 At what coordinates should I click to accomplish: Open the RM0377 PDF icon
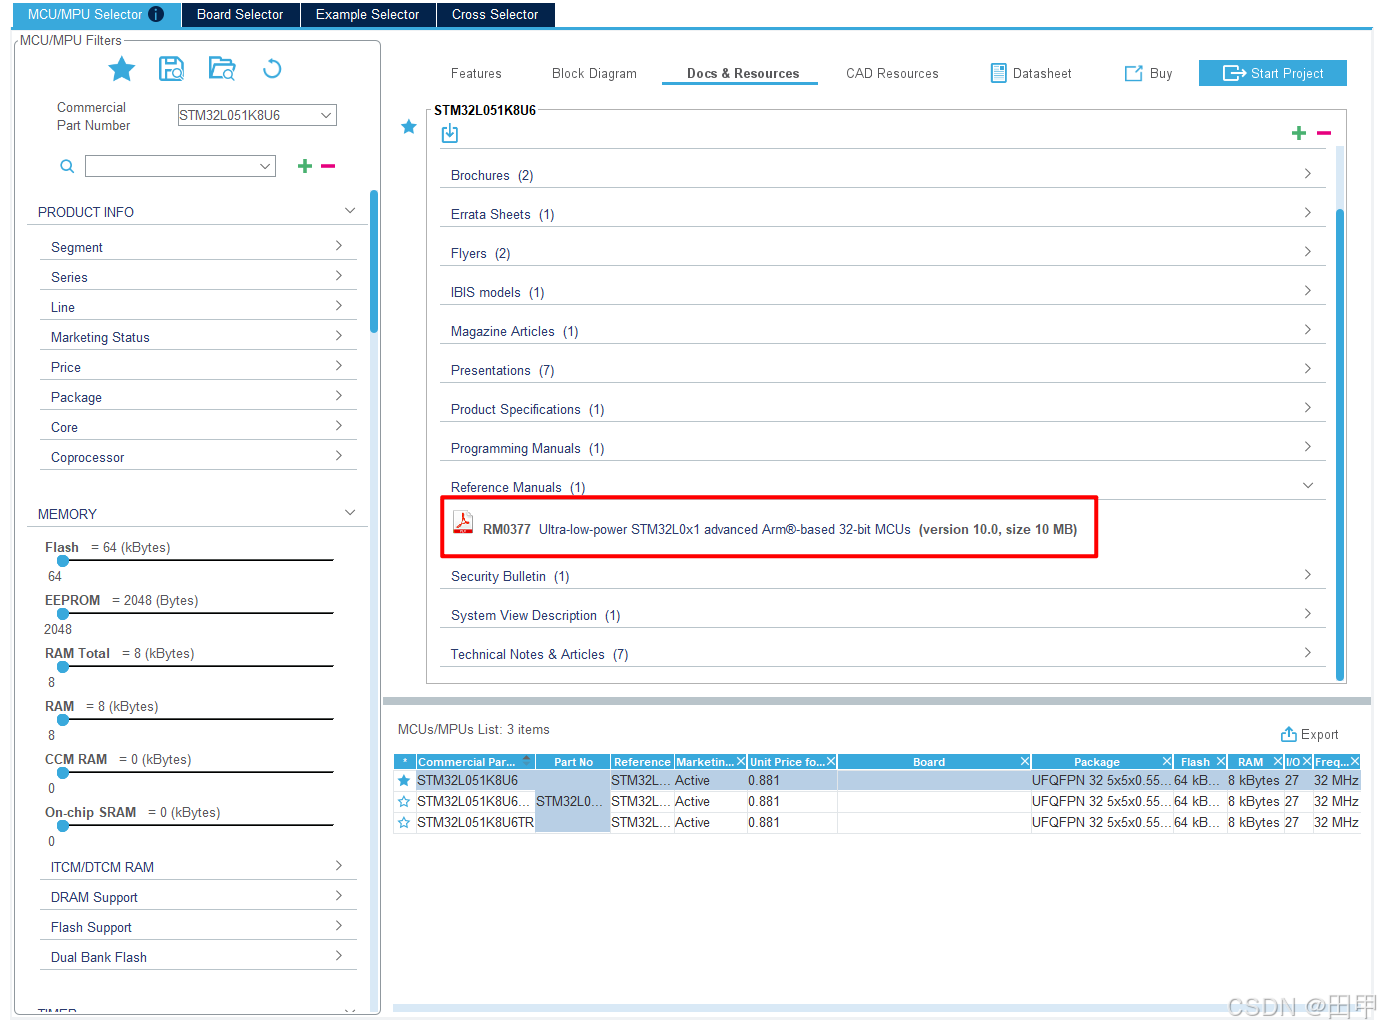[463, 523]
